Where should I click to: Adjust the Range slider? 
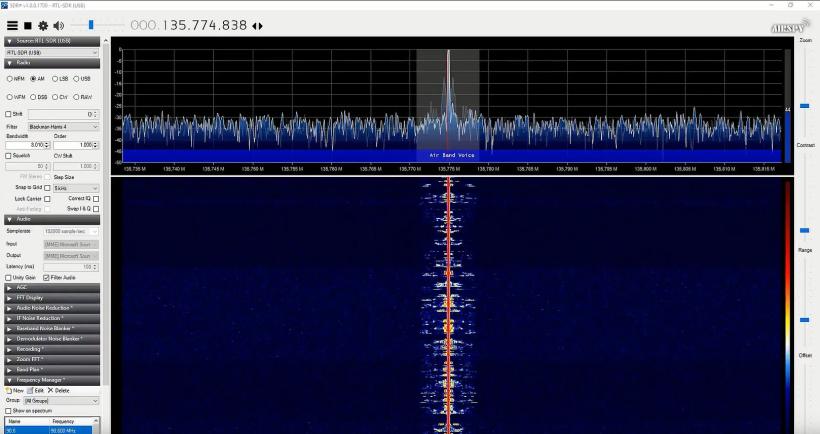(x=805, y=319)
